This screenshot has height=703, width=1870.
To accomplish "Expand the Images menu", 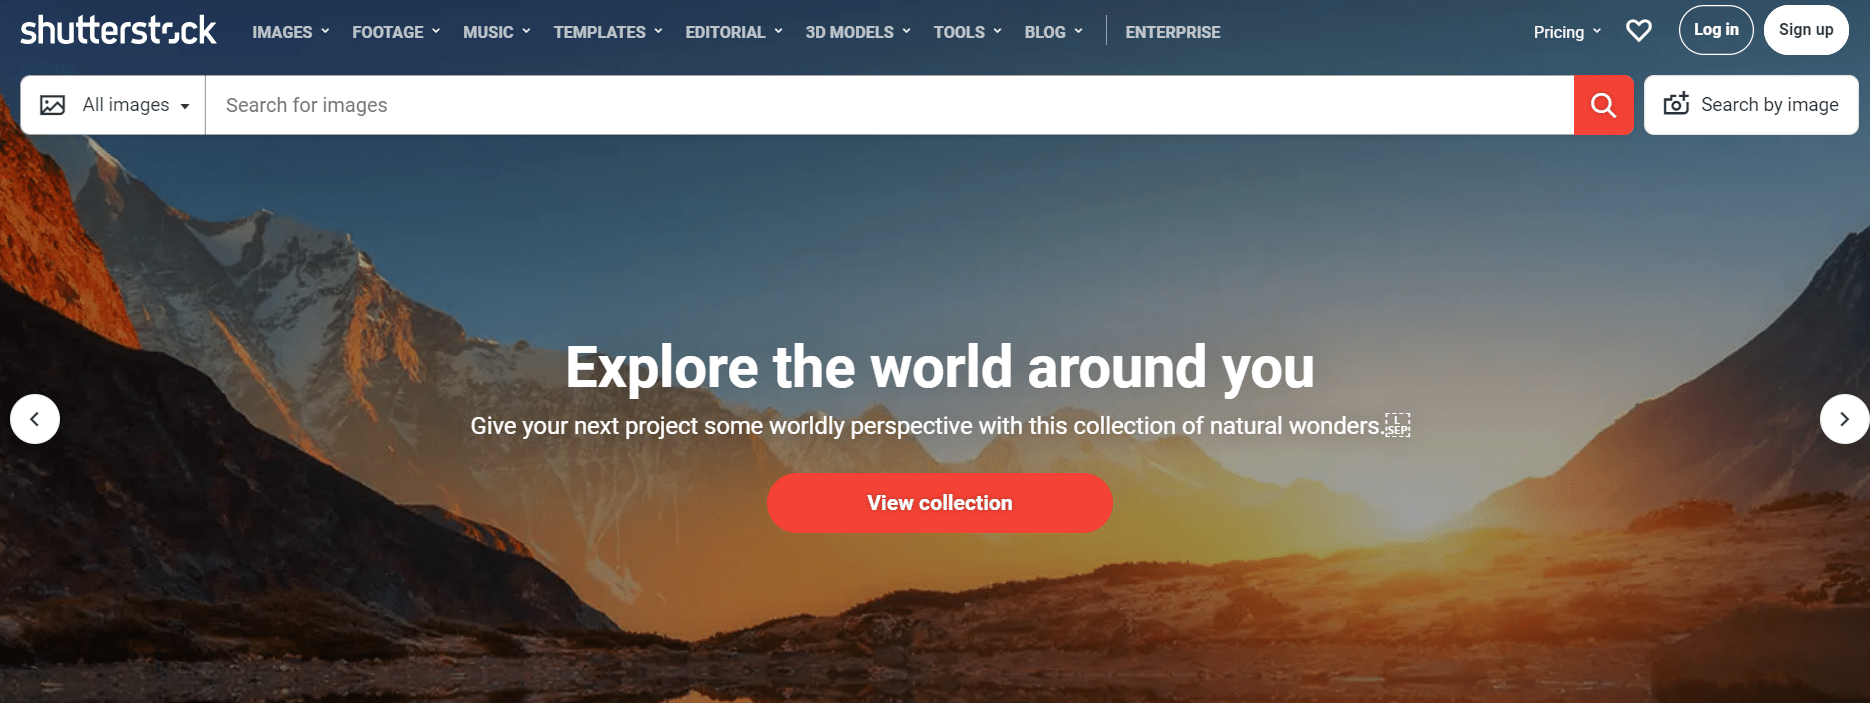I will pos(290,32).
